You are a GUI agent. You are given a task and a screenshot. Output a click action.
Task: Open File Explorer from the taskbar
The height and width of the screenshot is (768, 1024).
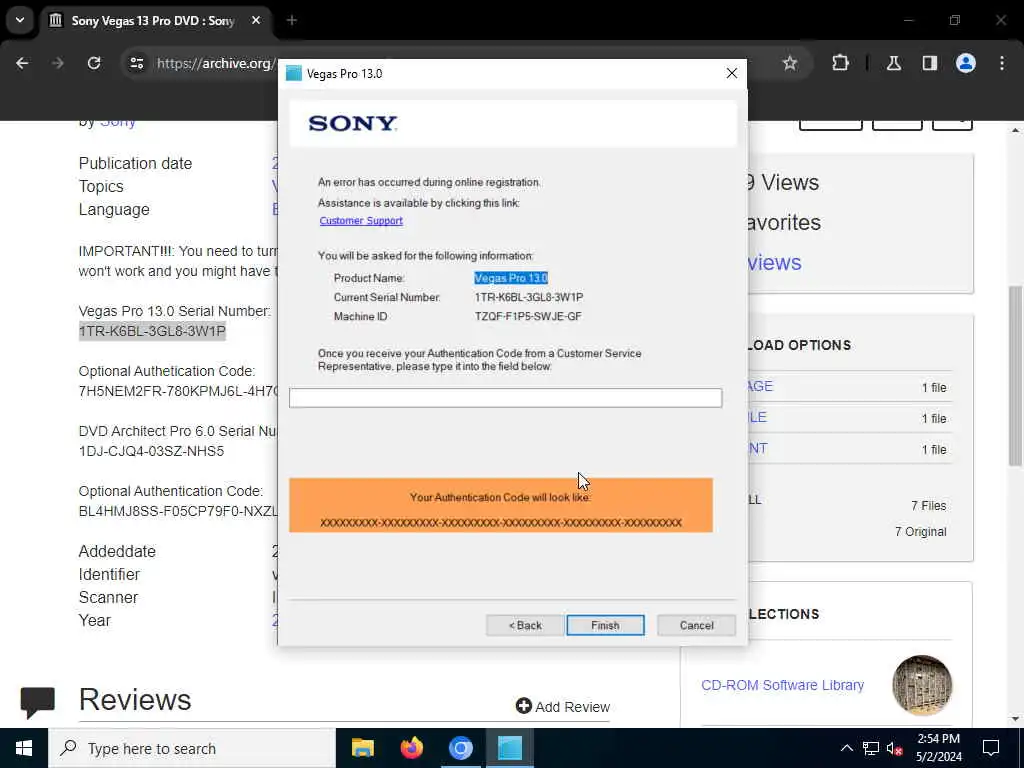(362, 748)
